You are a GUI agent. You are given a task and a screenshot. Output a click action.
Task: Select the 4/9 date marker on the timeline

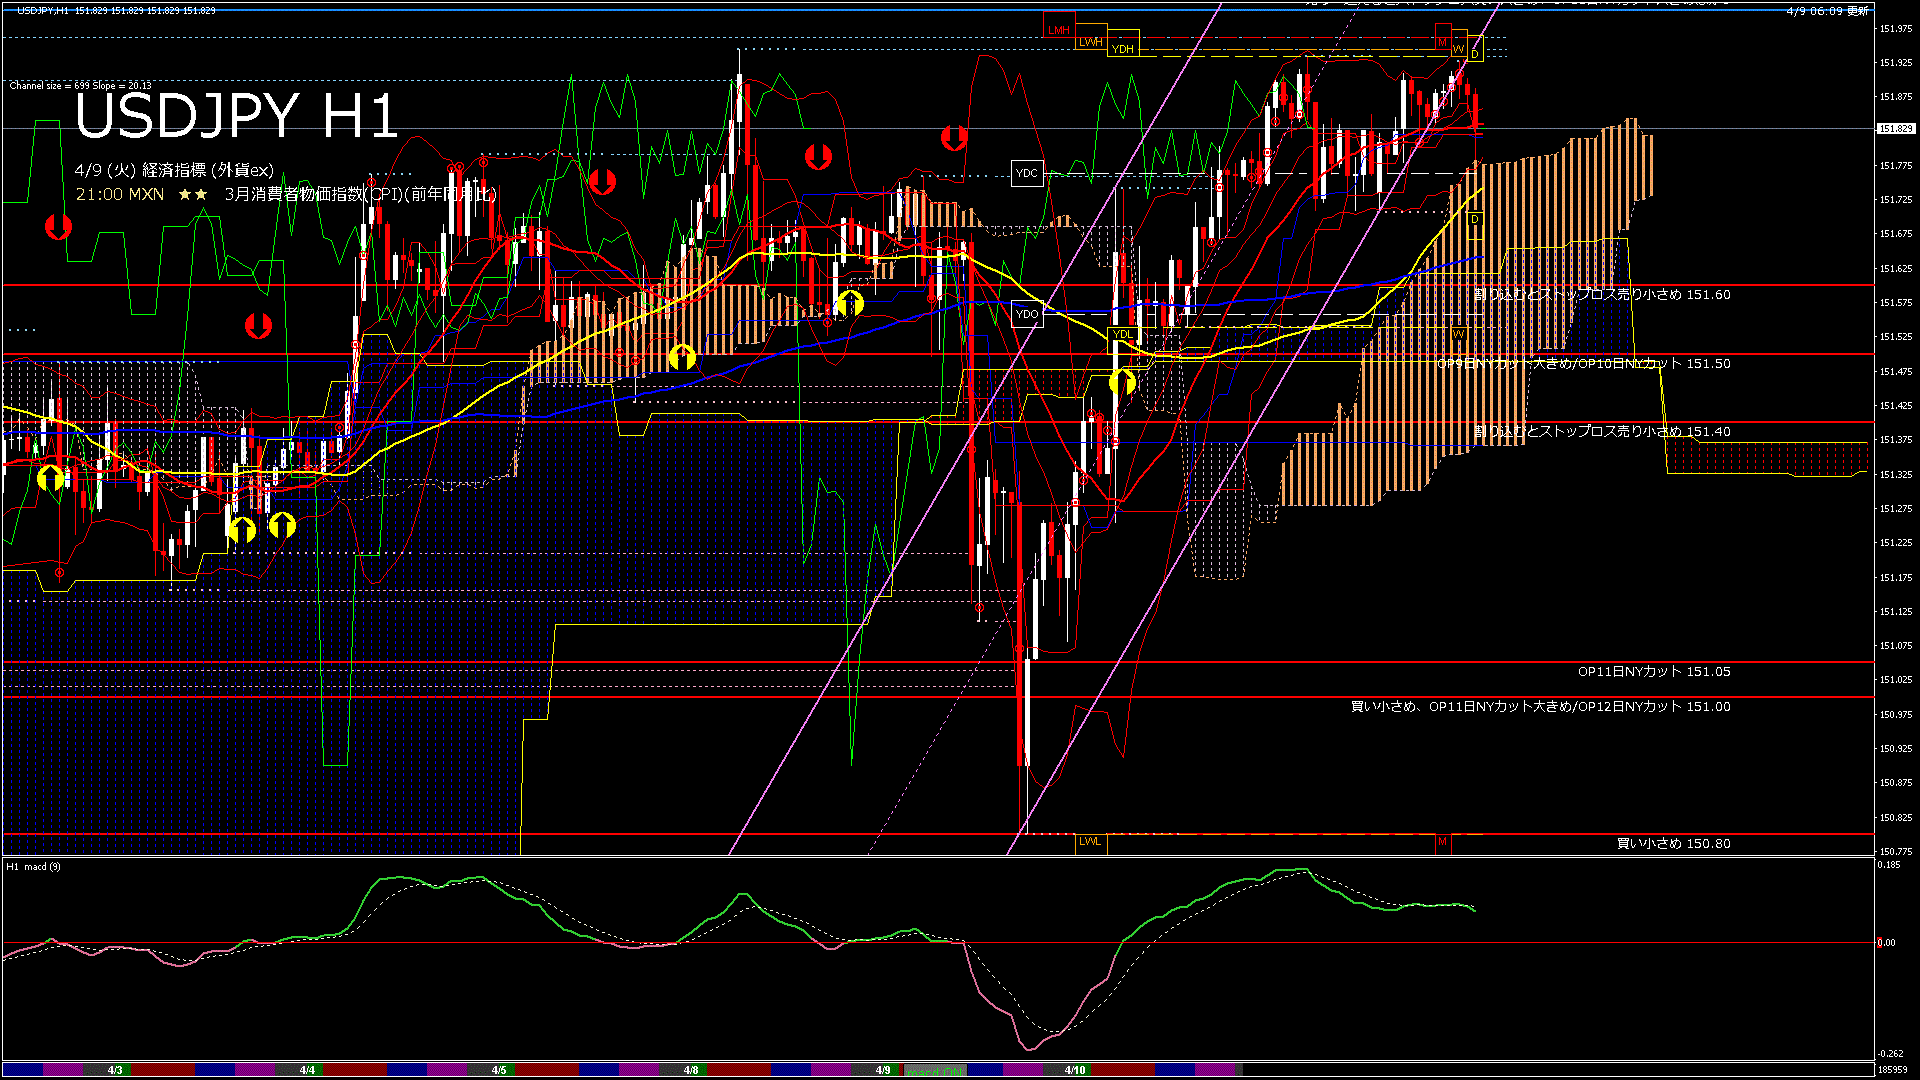(883, 1070)
